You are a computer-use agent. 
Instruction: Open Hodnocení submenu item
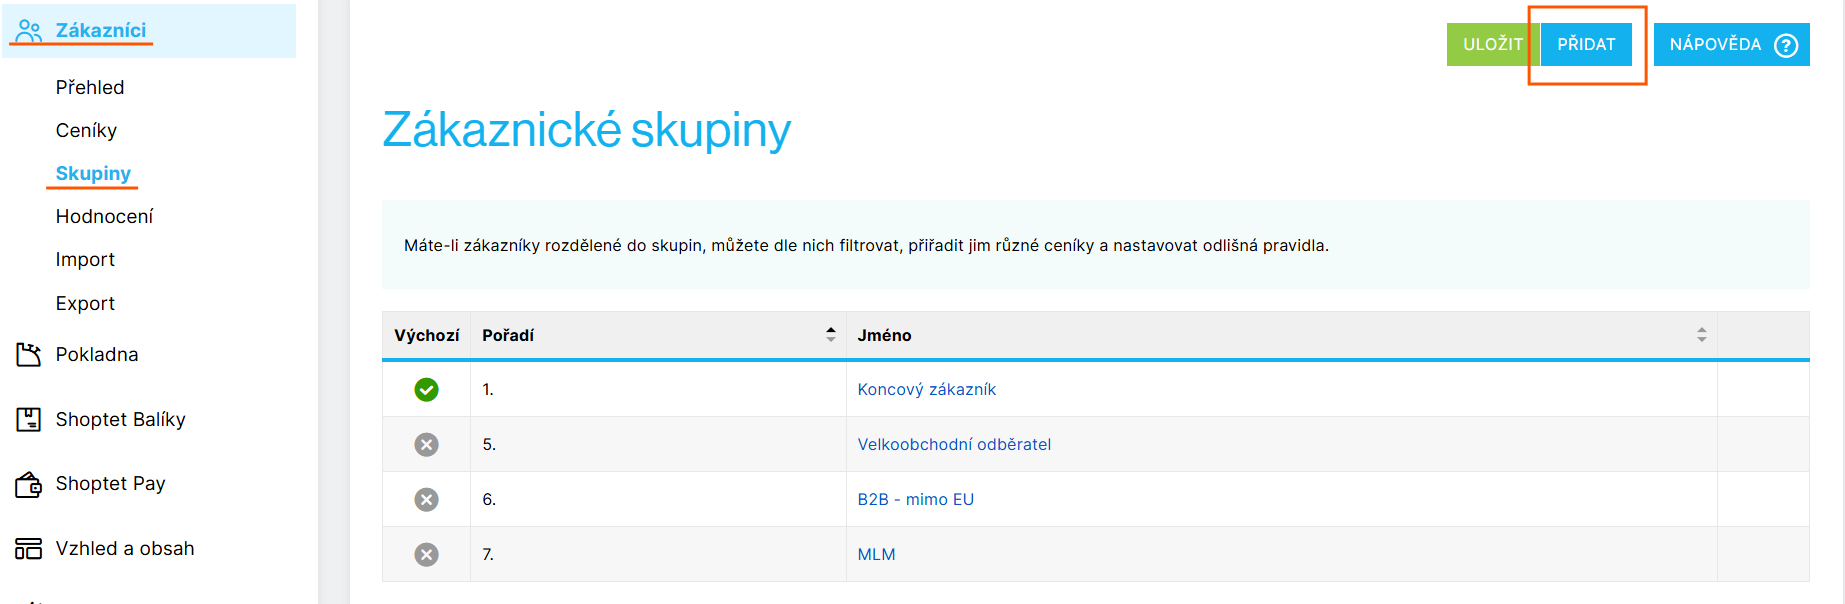104,216
